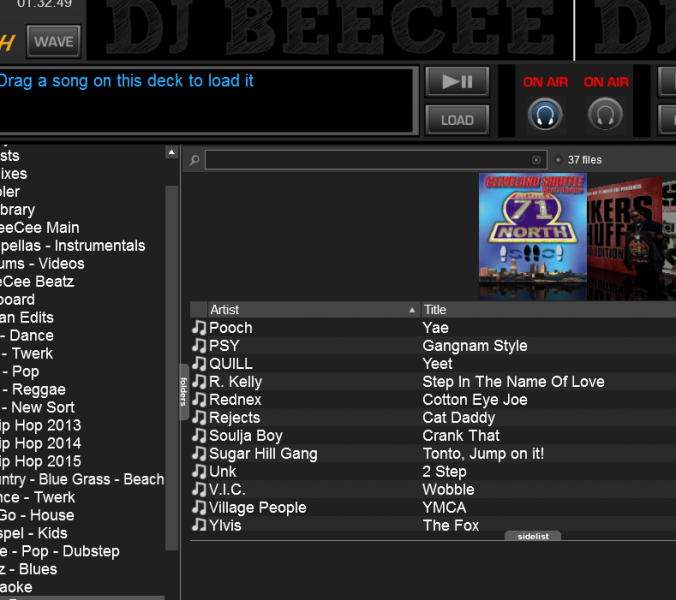
Task: Toggle the blue headphone cue button
Action: point(545,115)
